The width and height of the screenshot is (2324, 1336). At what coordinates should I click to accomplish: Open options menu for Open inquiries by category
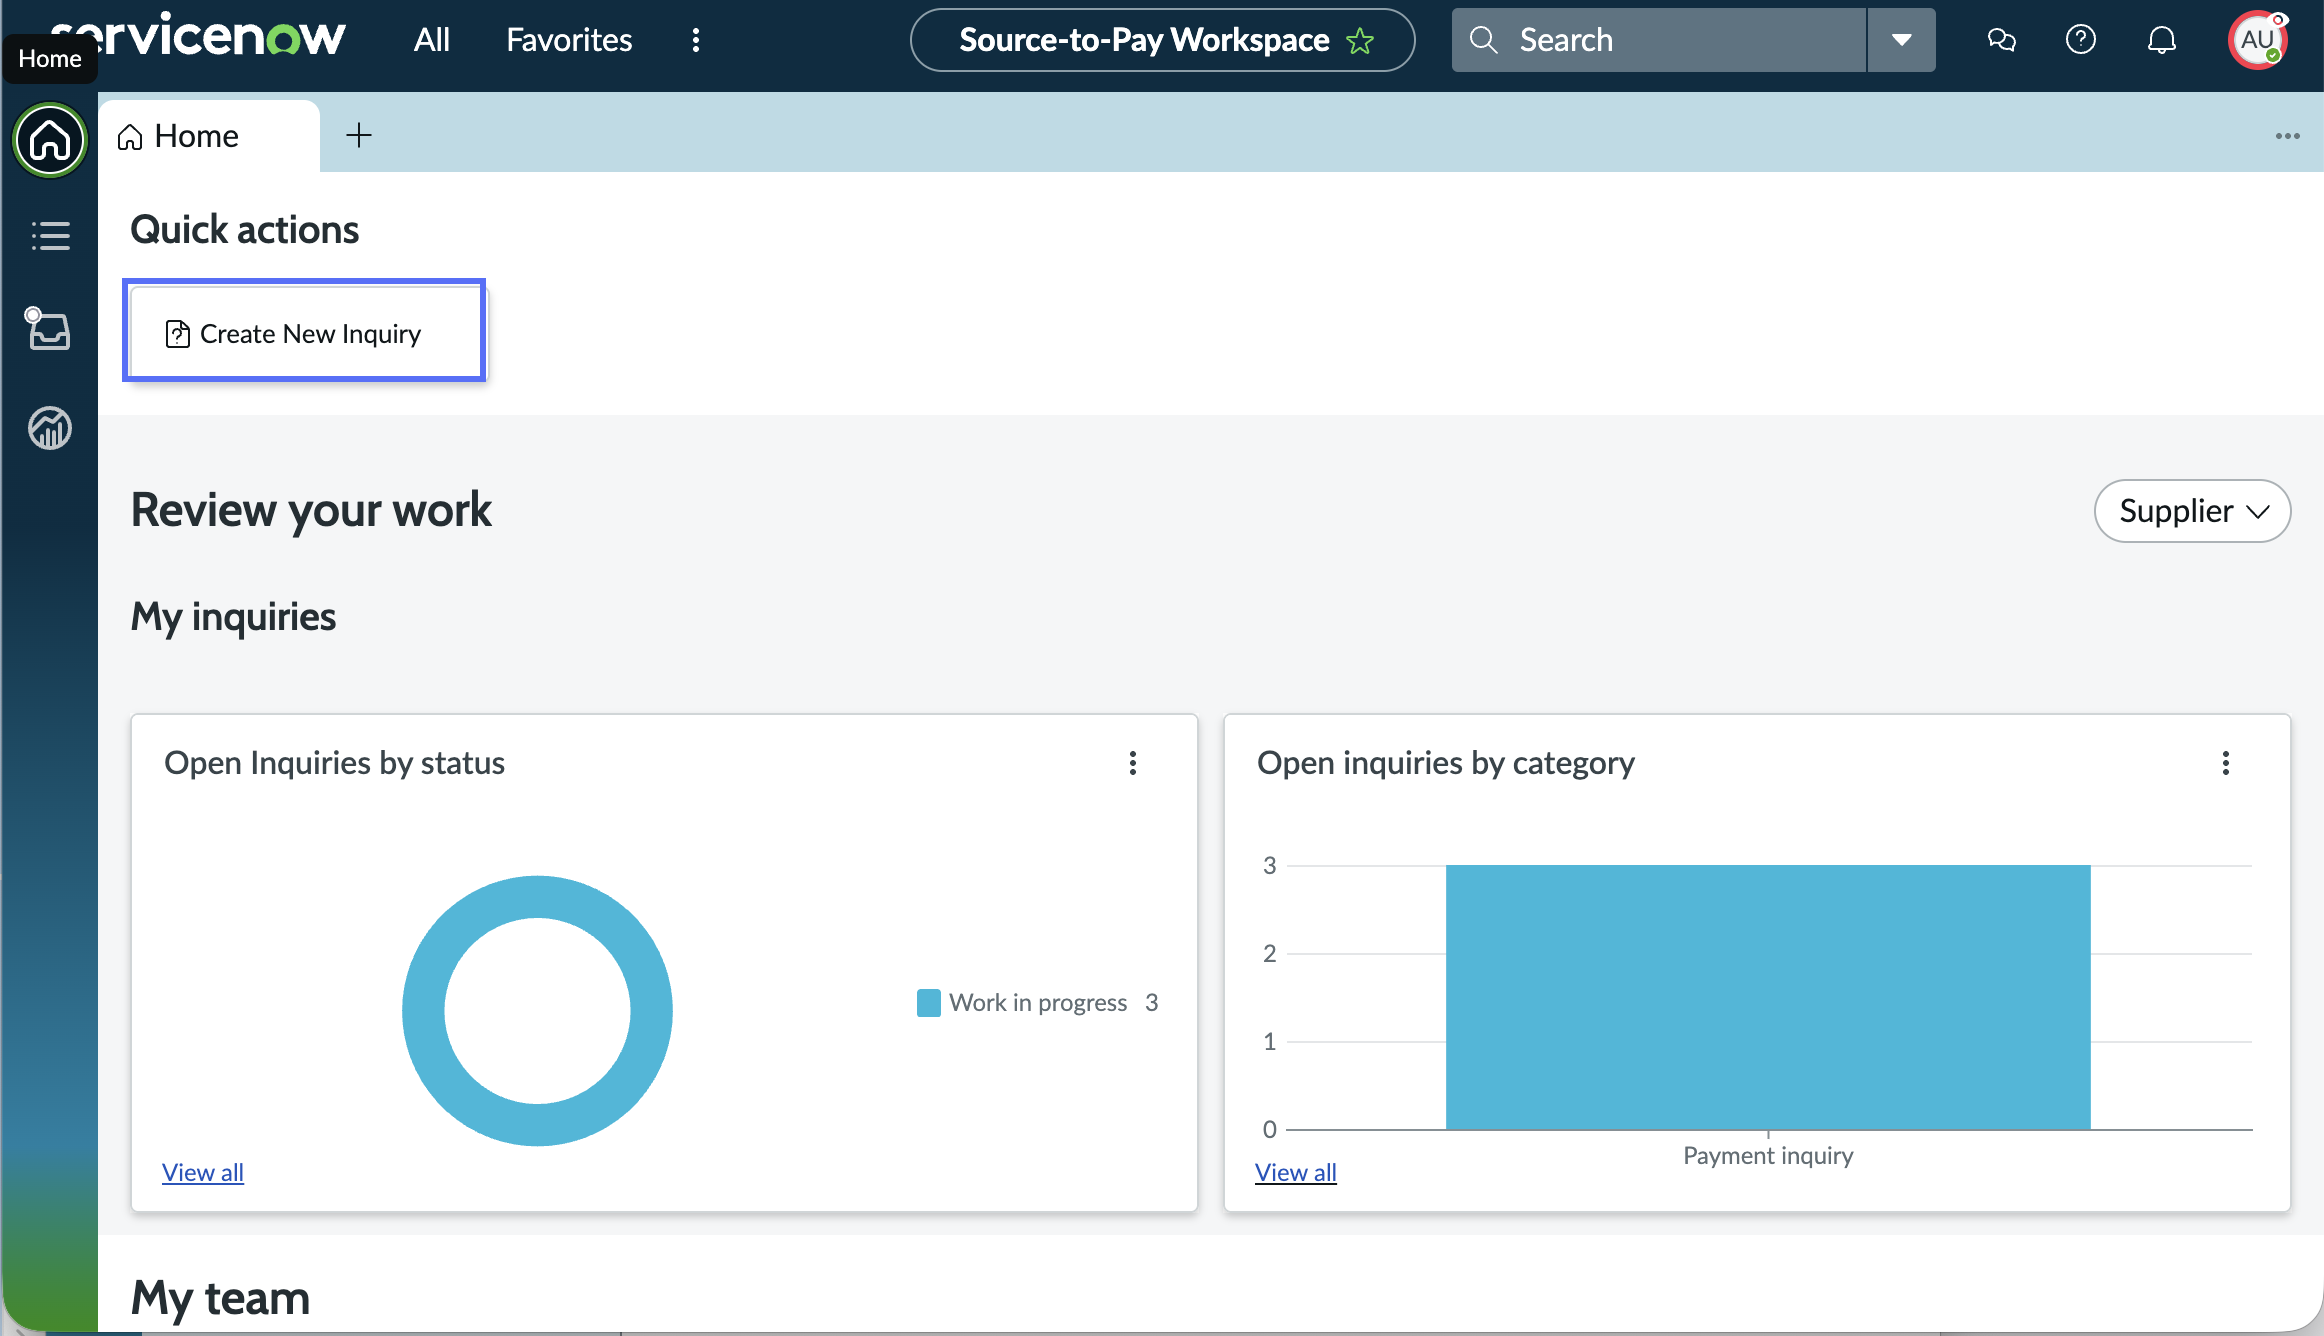tap(2226, 763)
